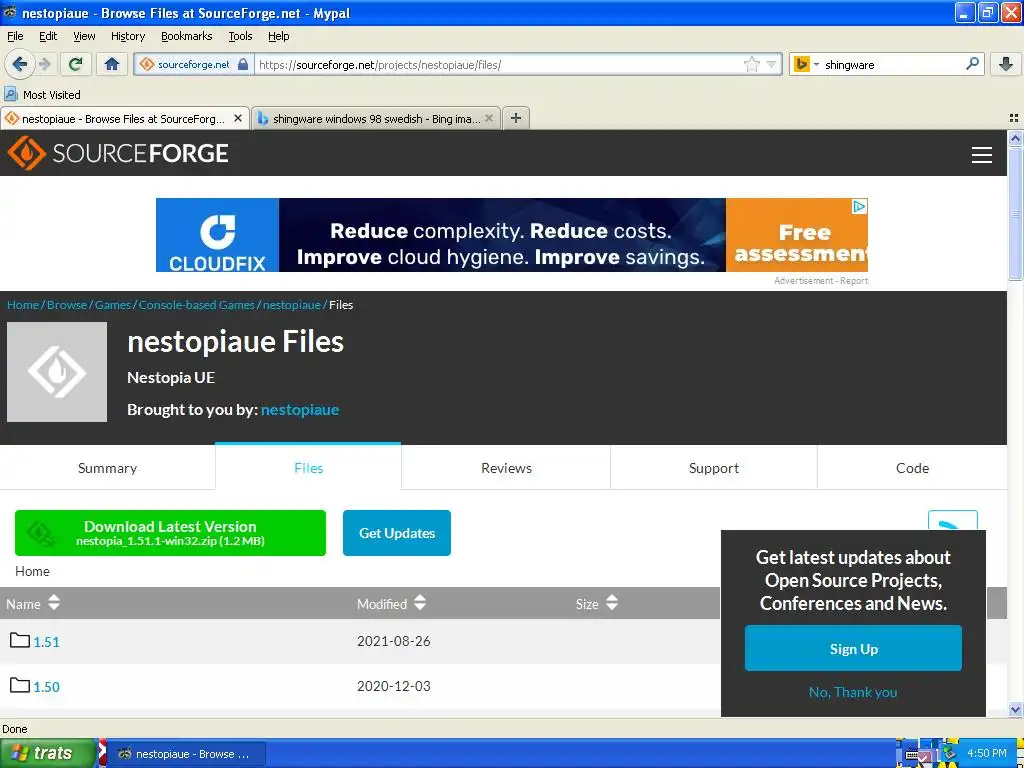Viewport: 1024px width, 768px height.
Task: Dismiss popup with No, Thank you
Action: (x=853, y=692)
